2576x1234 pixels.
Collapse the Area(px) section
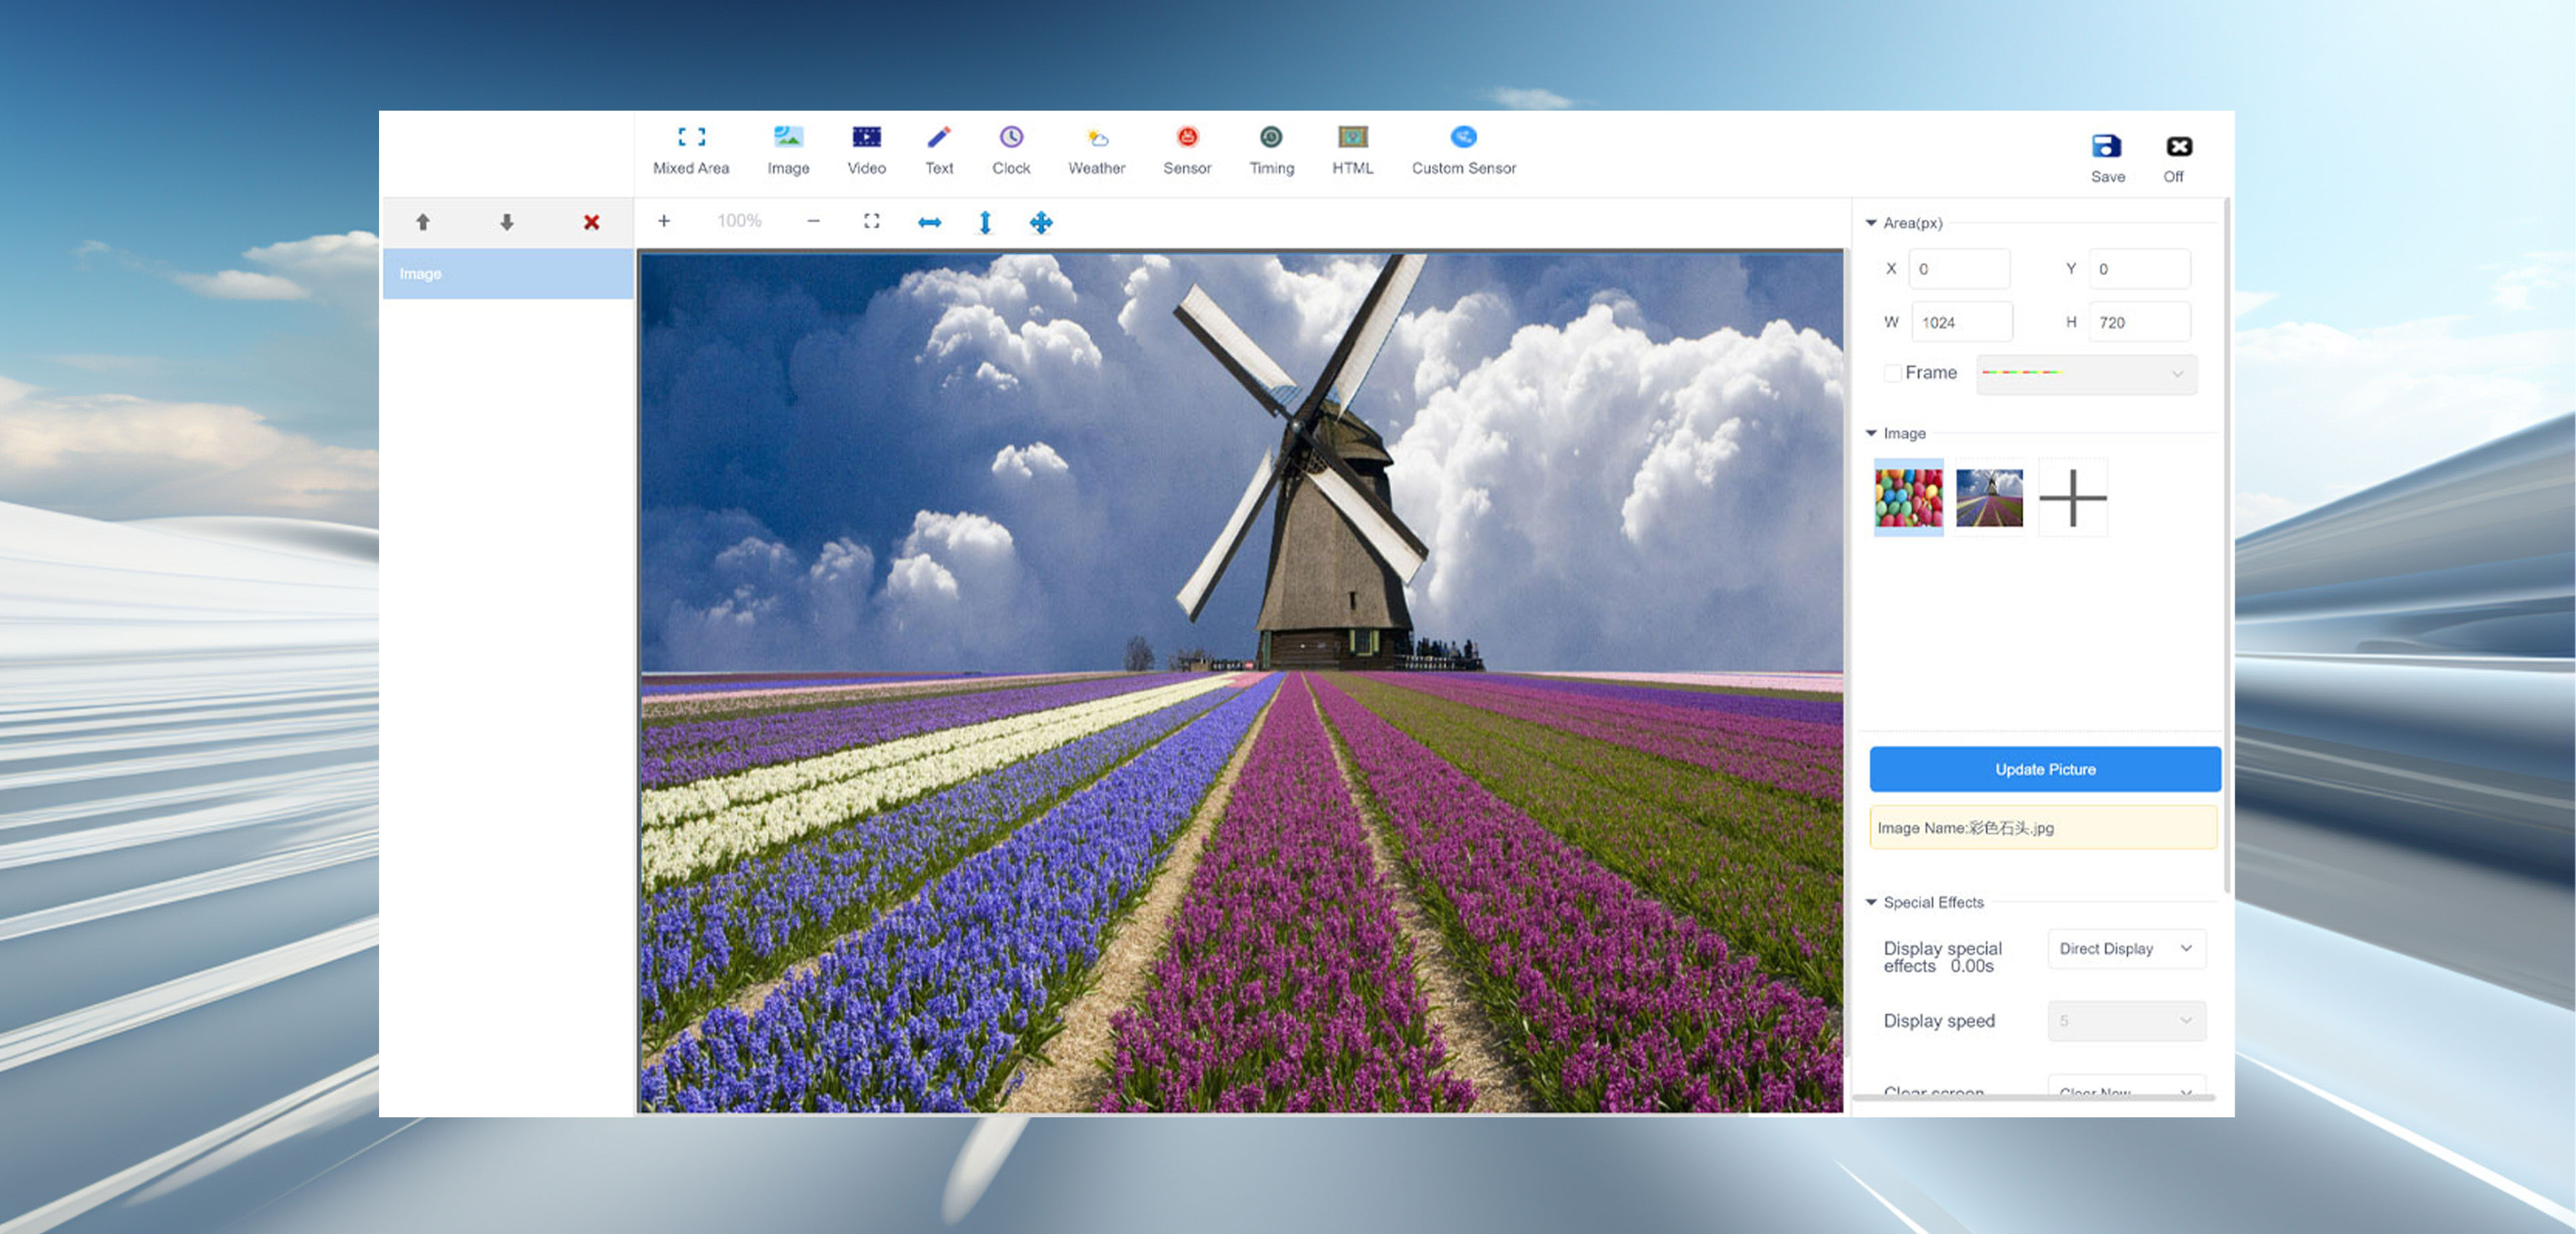pos(1871,223)
